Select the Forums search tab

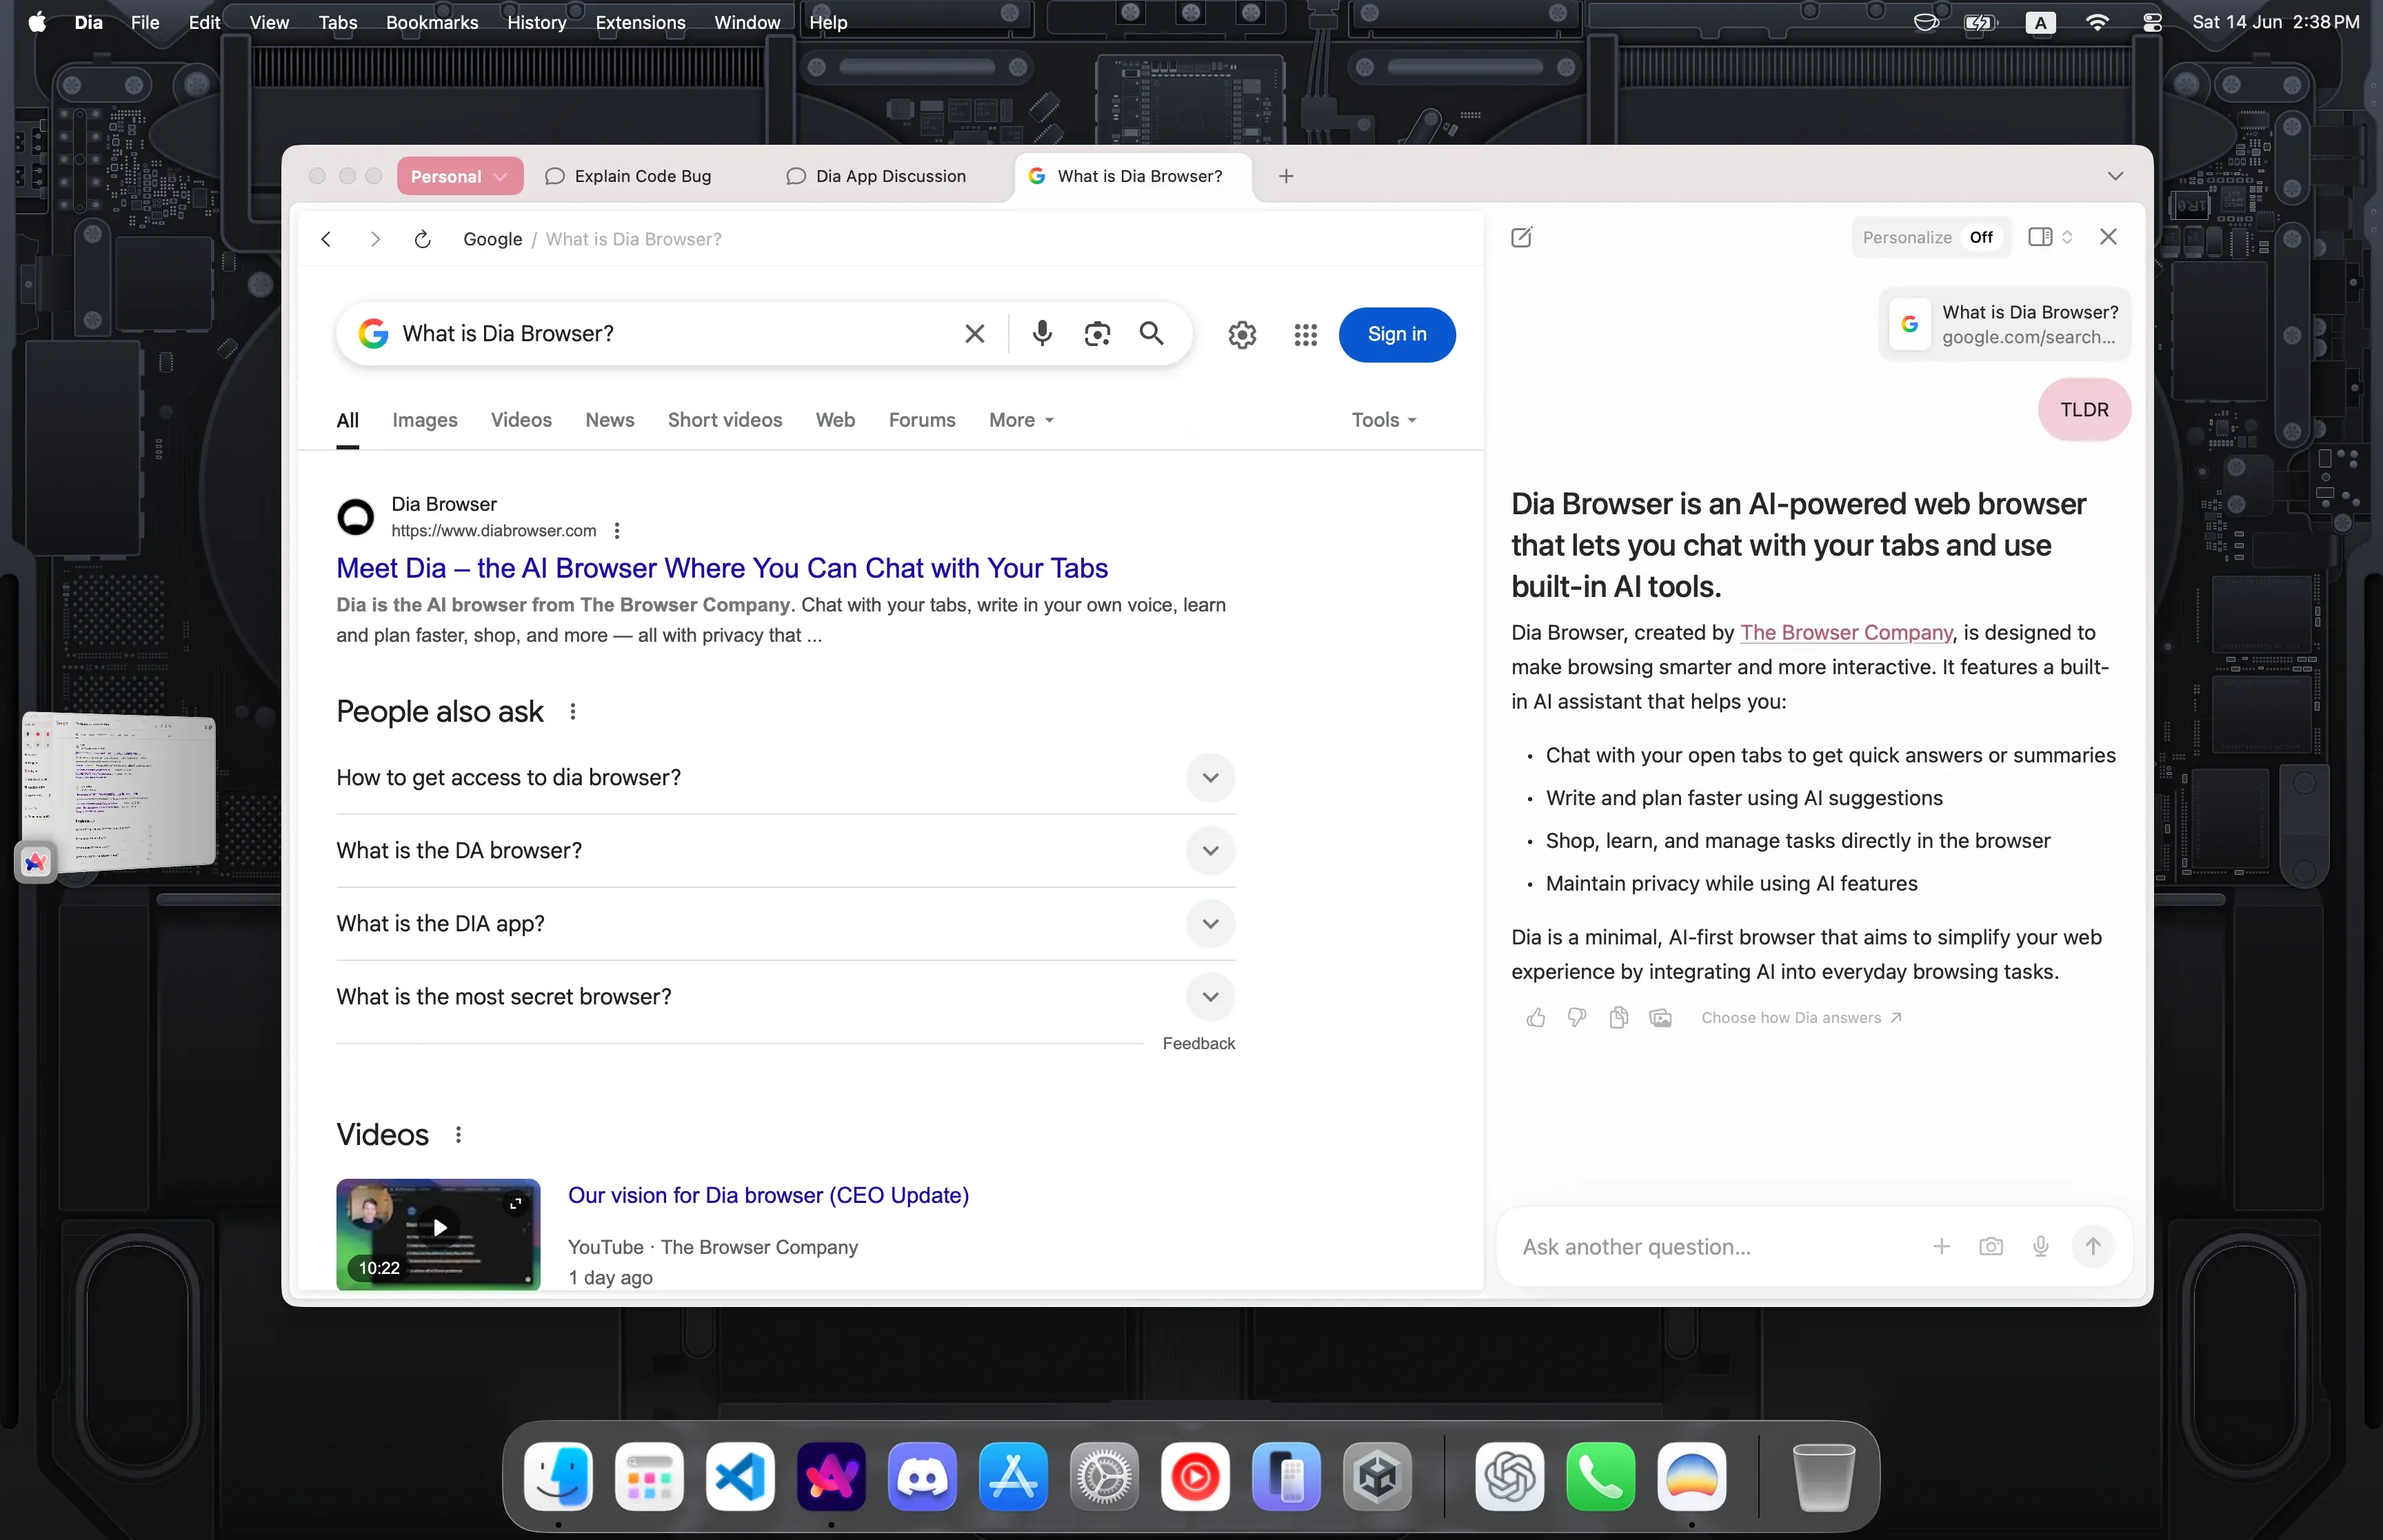(922, 420)
